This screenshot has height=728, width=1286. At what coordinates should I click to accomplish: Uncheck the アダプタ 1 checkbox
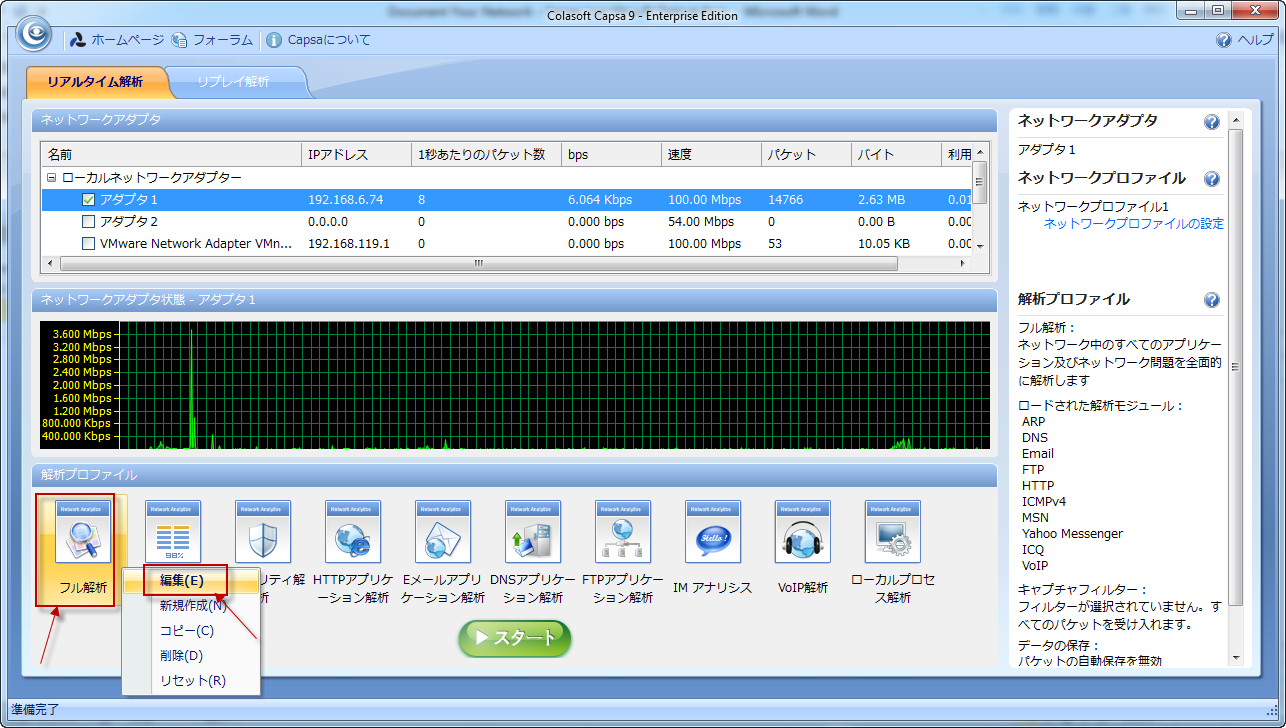(x=88, y=200)
